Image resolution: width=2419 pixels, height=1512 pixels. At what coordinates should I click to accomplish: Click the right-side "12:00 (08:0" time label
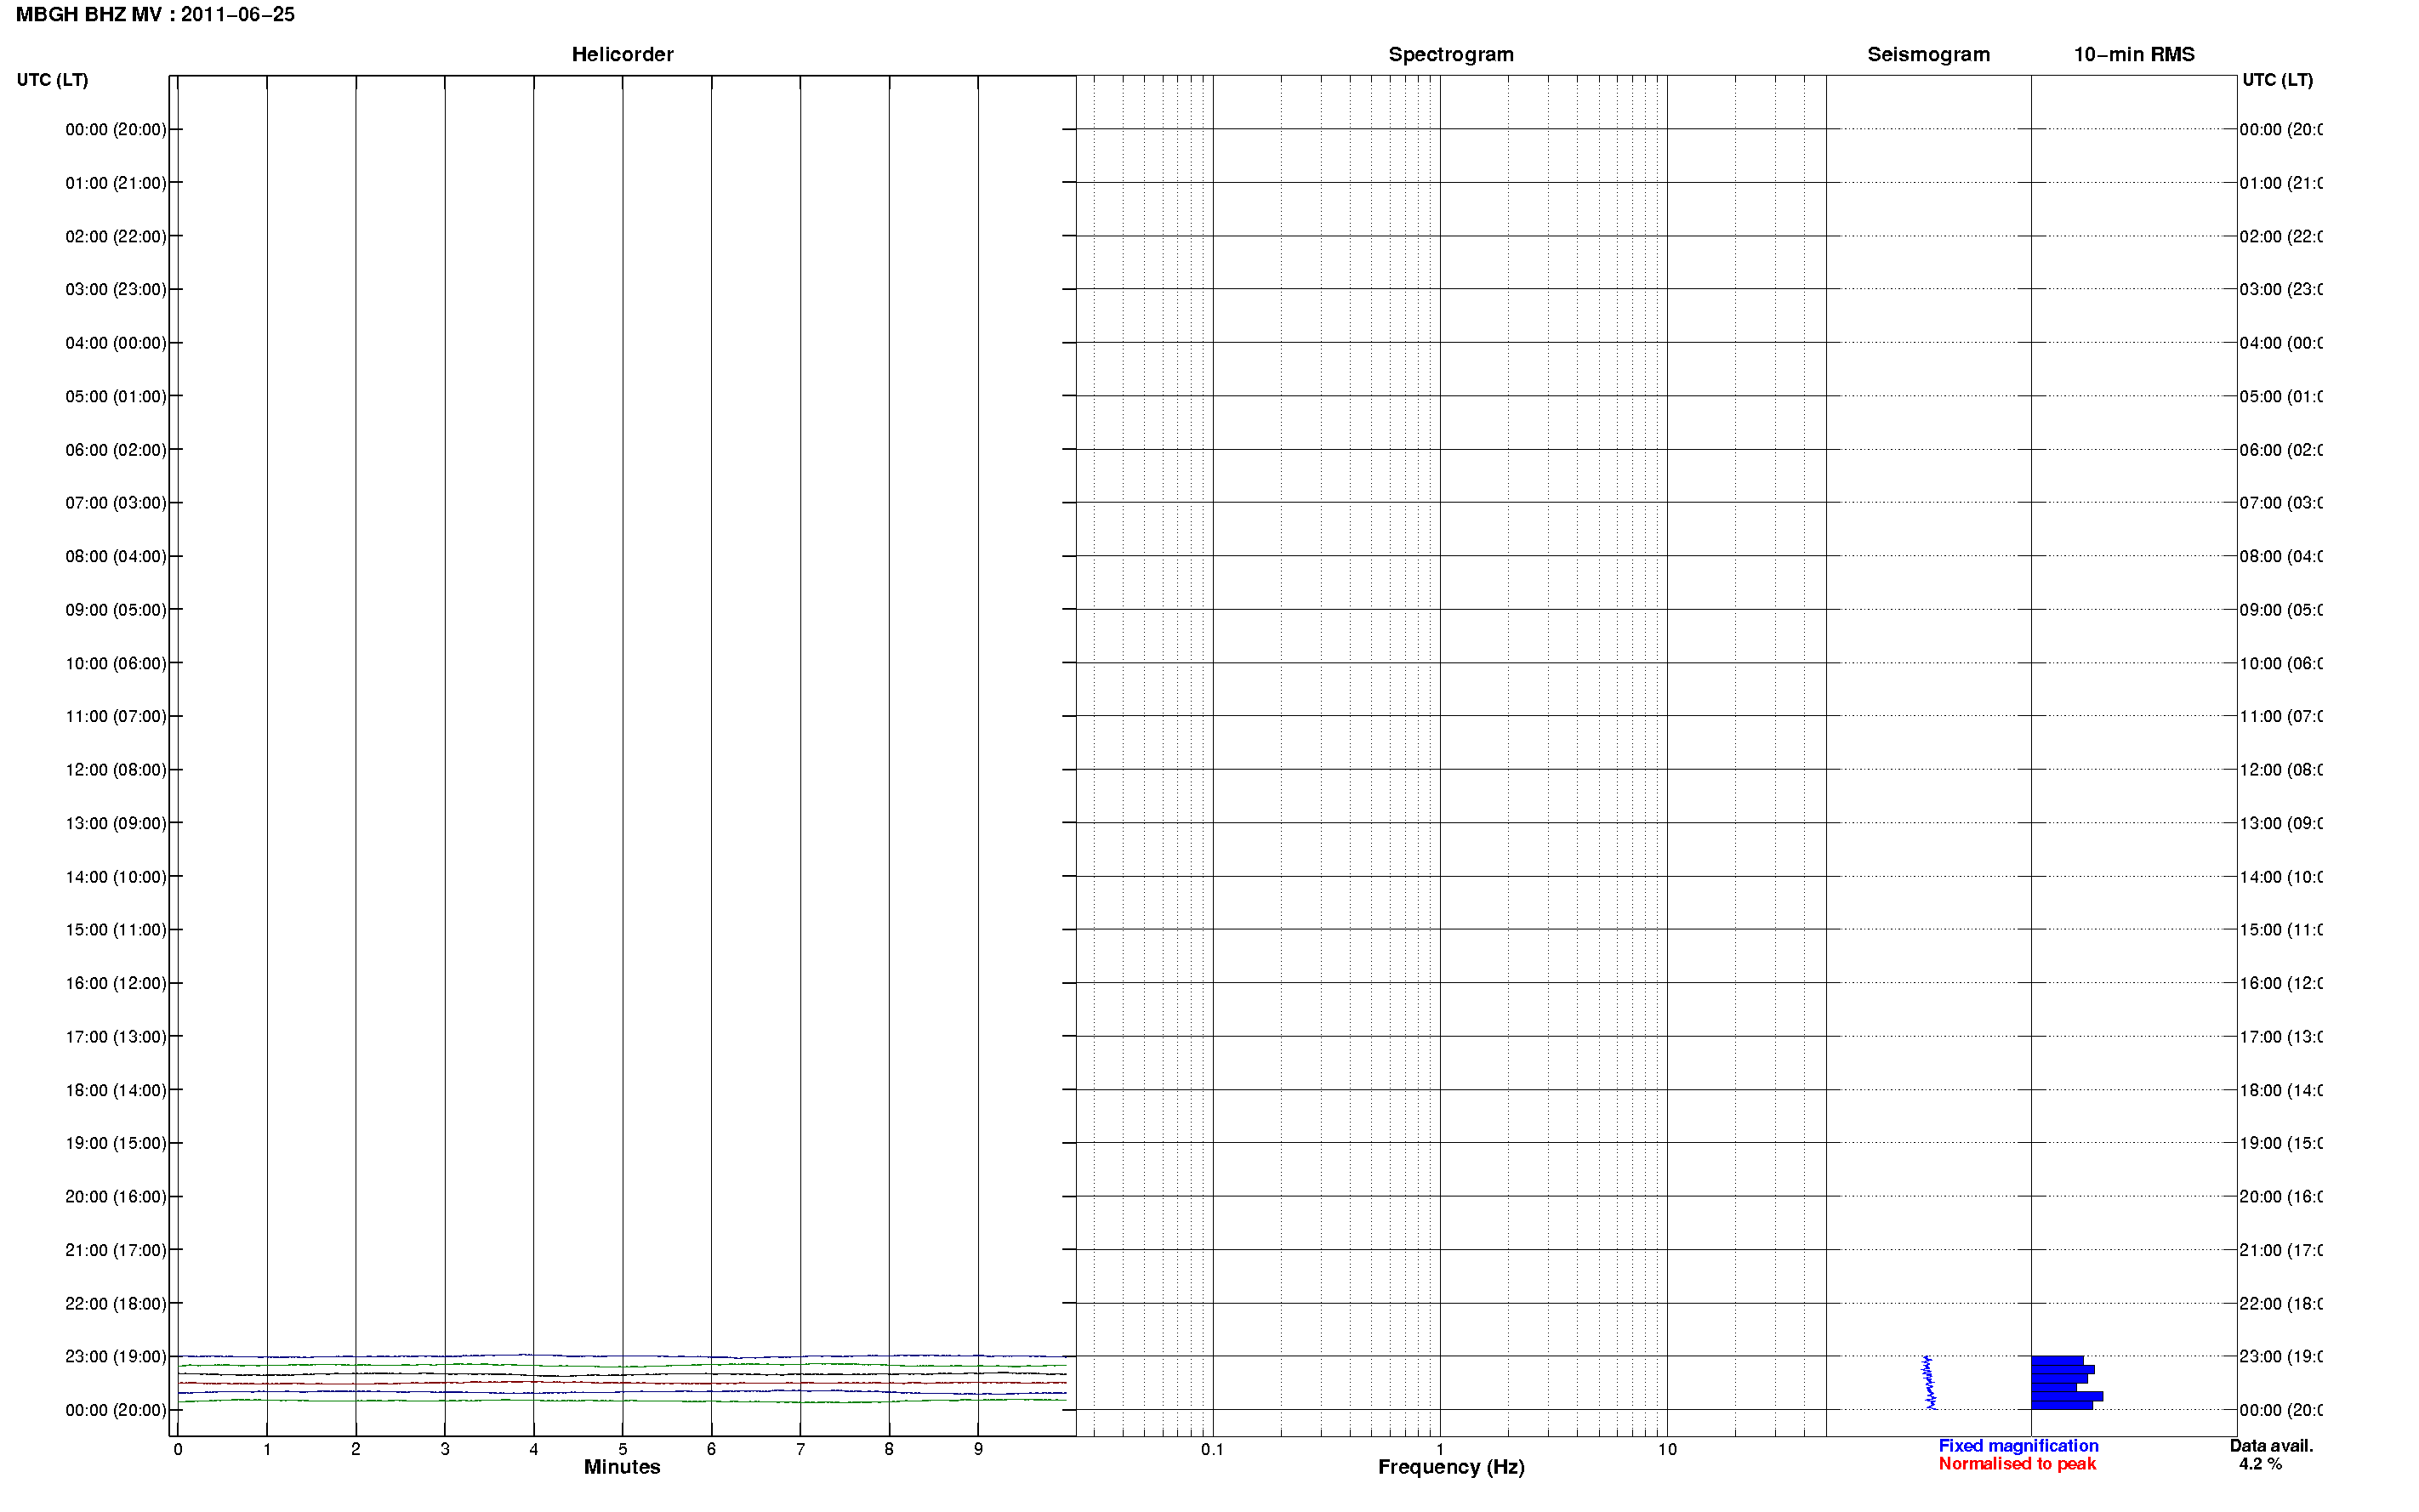tap(2281, 770)
